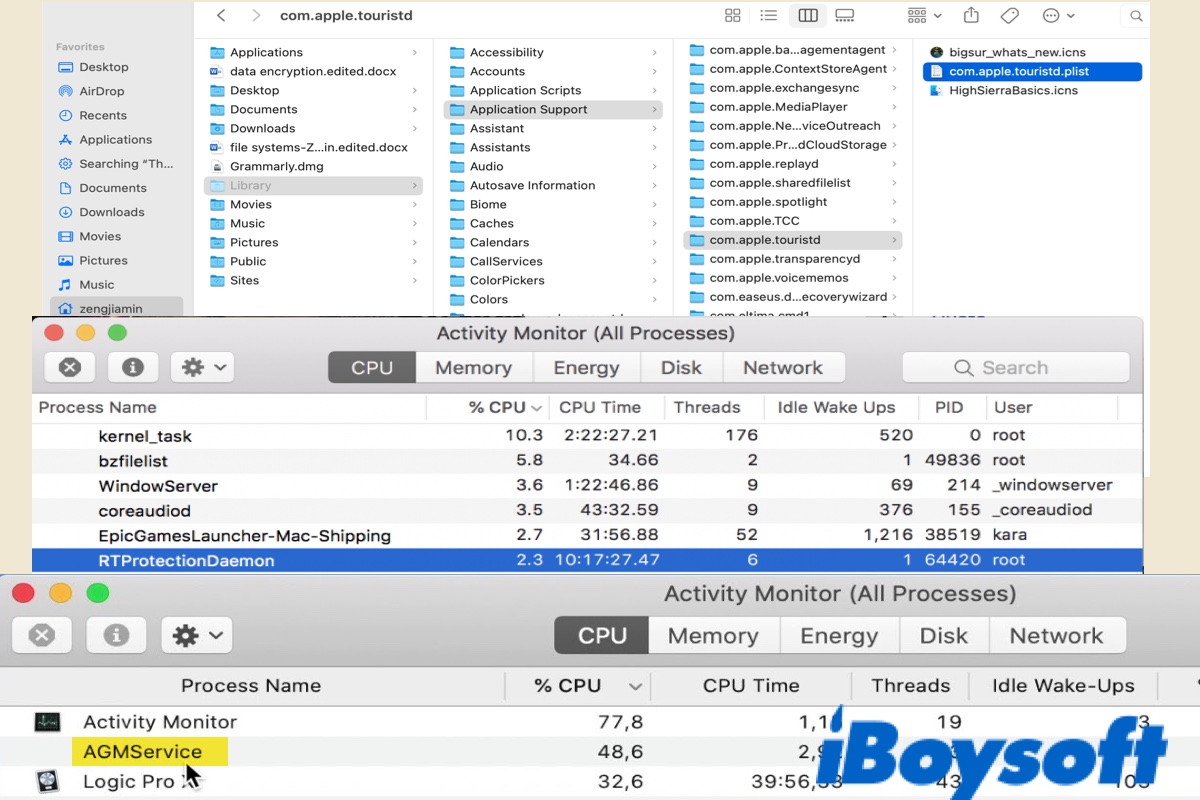This screenshot has width=1200, height=800.
Task: Go back in the Finder window
Action: [221, 16]
